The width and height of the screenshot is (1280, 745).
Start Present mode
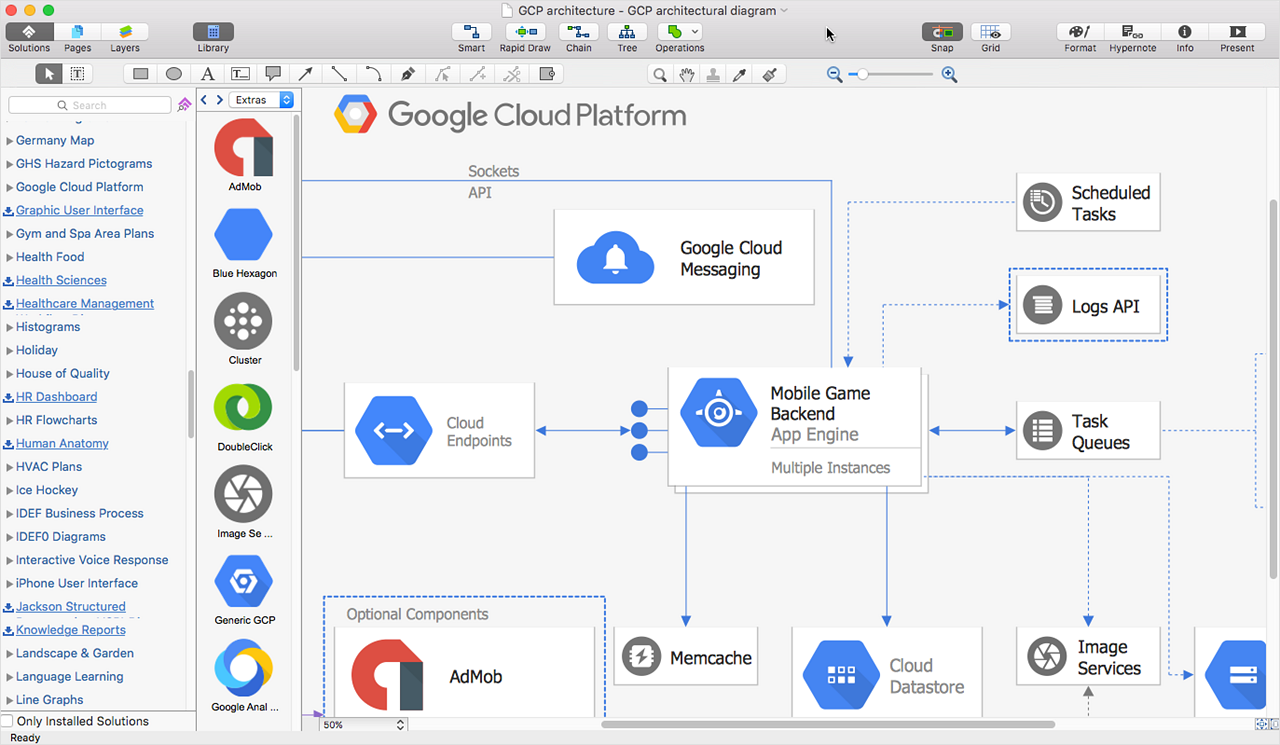coord(1237,32)
